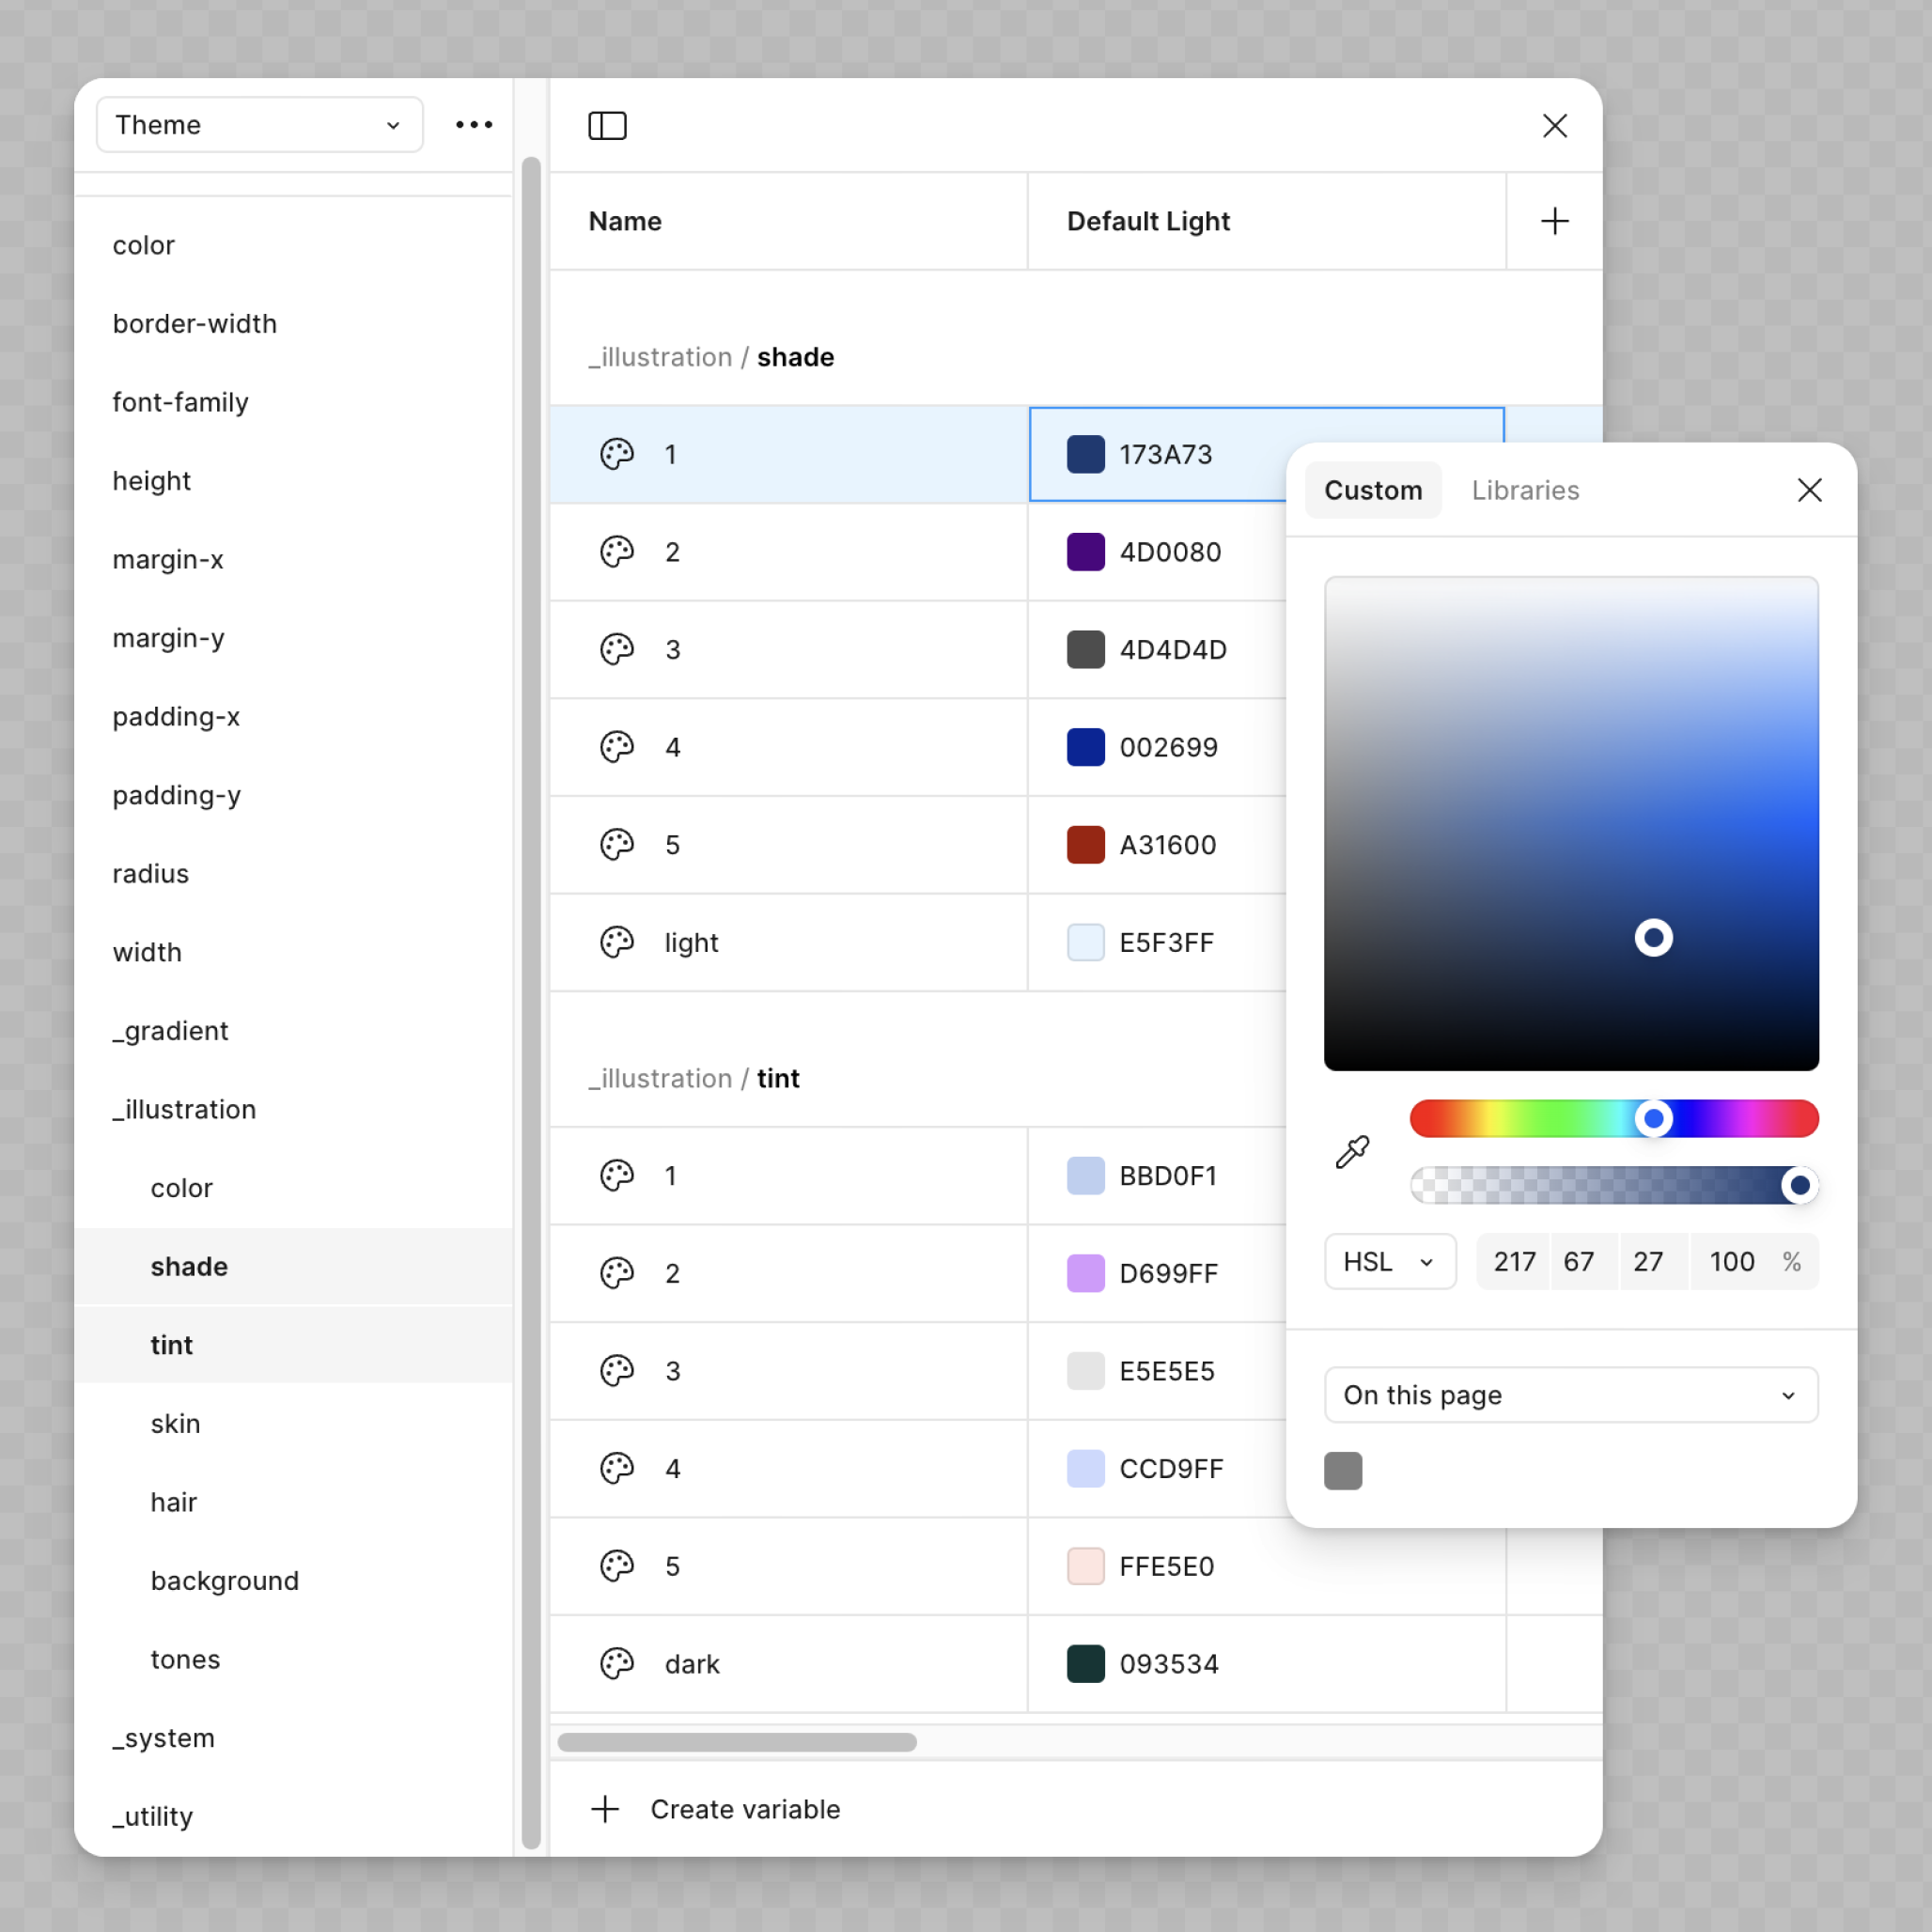Click the 4D0080 purple color swatch
The width and height of the screenshot is (1932, 1932).
tap(1085, 552)
